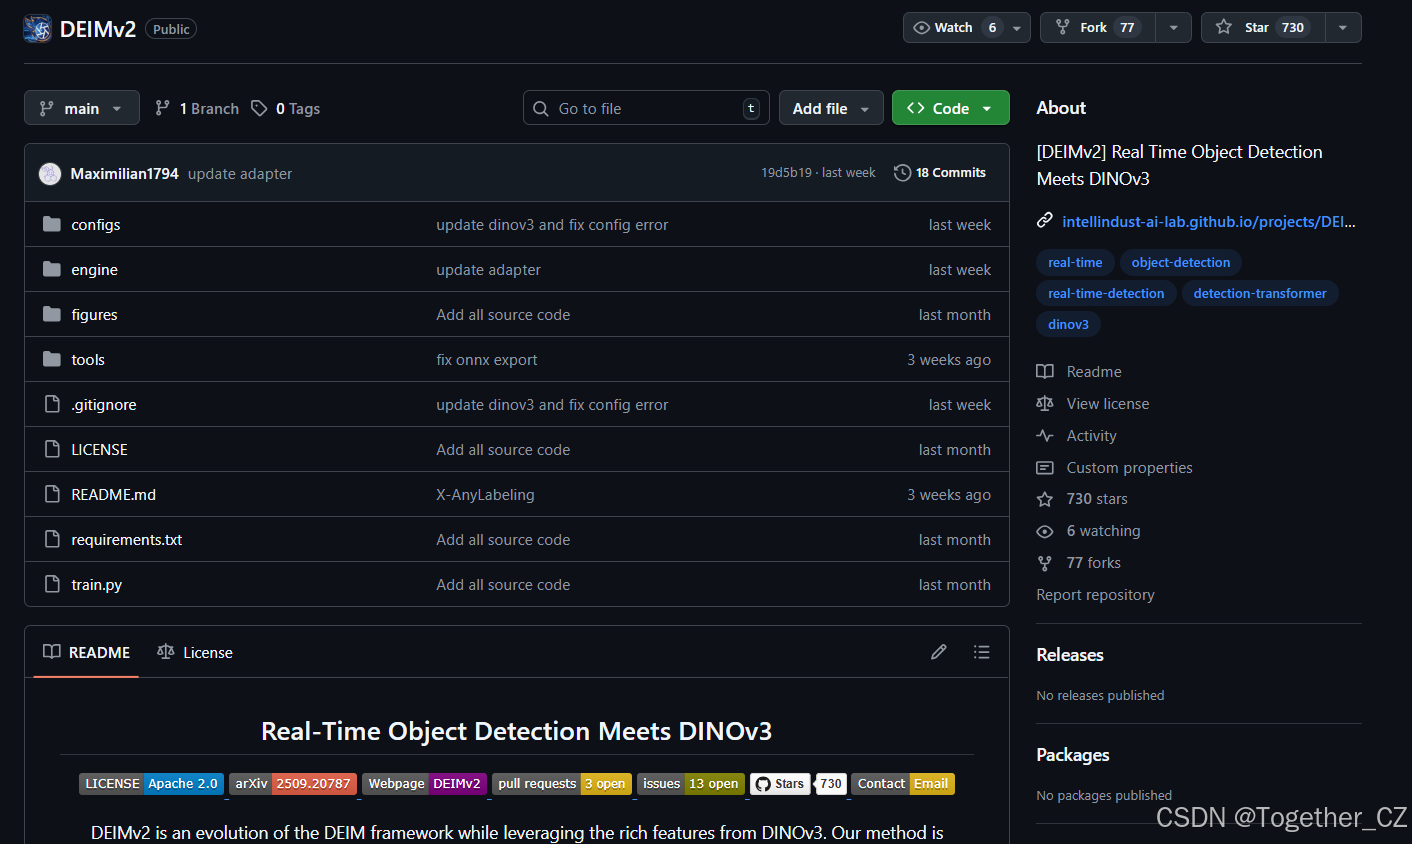Click the eye icon beside 6 watching

click(1045, 531)
